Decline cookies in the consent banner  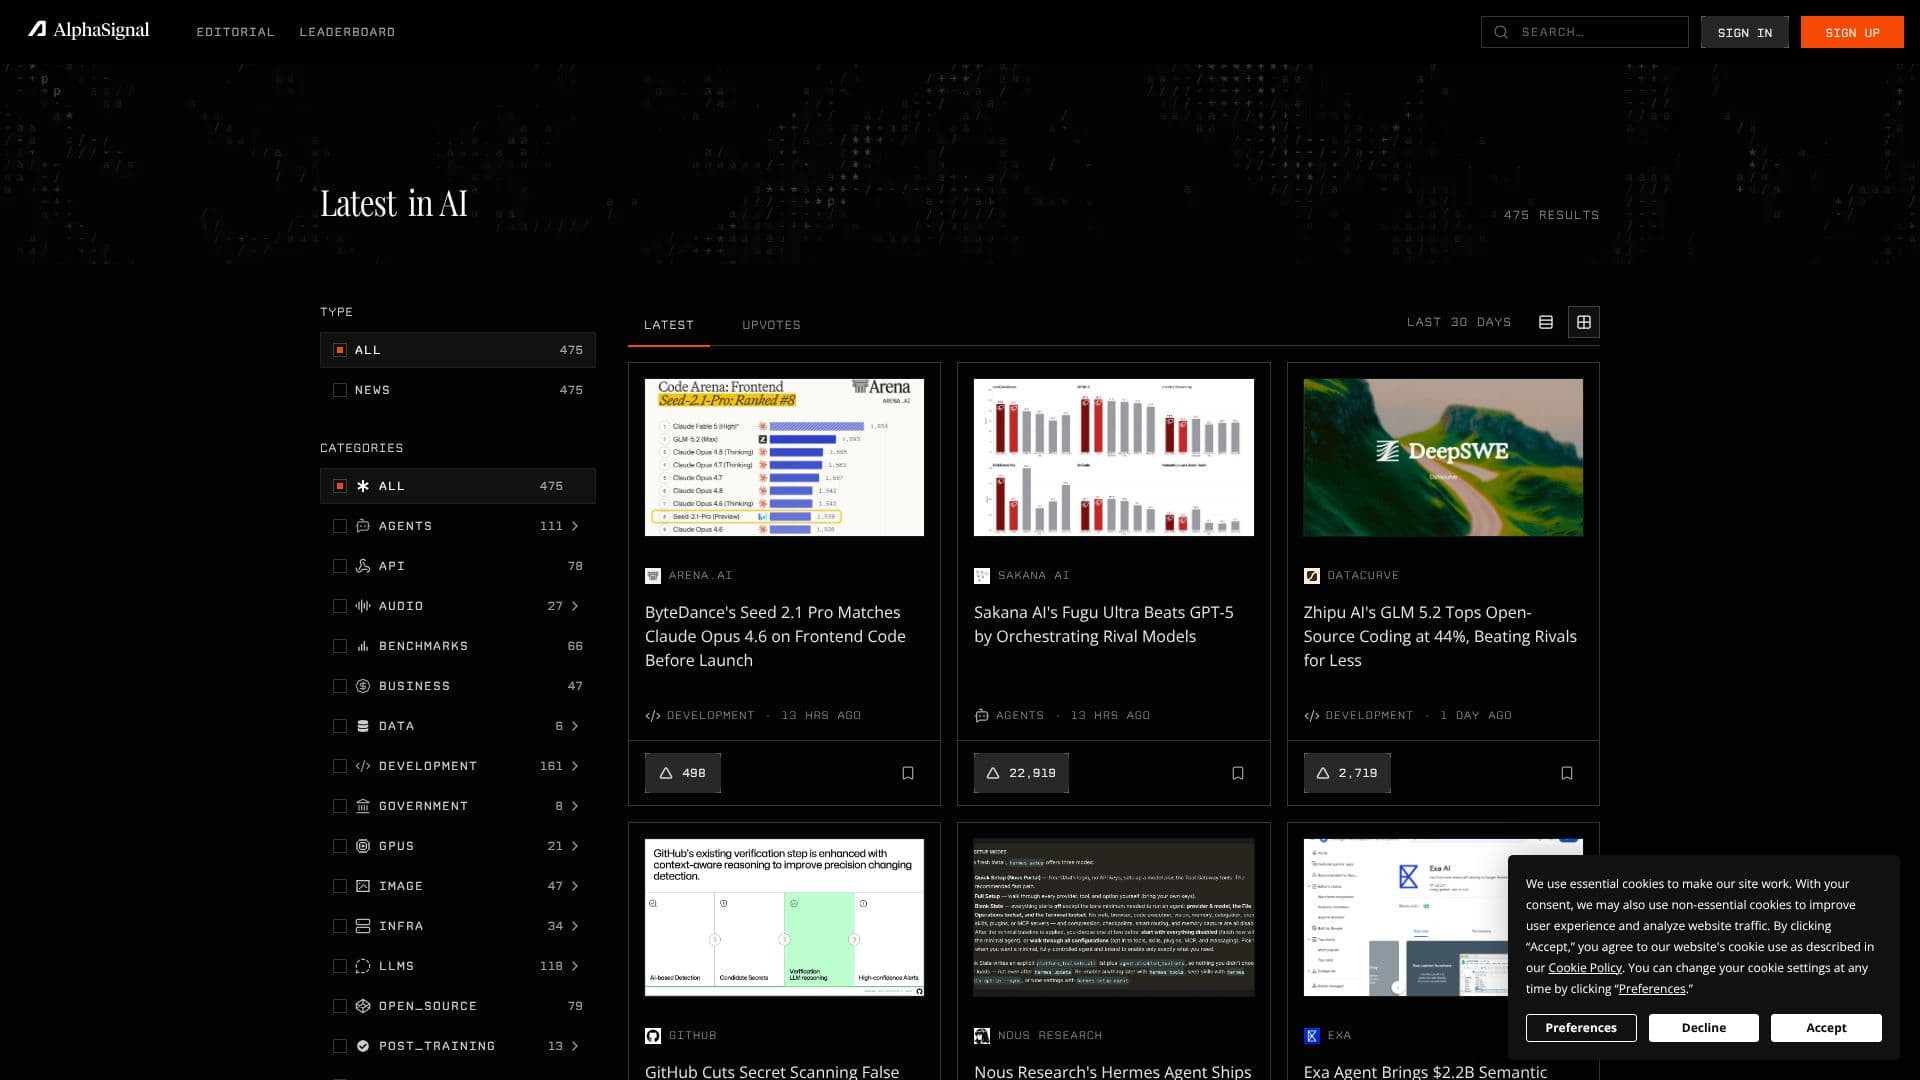(x=1704, y=1028)
